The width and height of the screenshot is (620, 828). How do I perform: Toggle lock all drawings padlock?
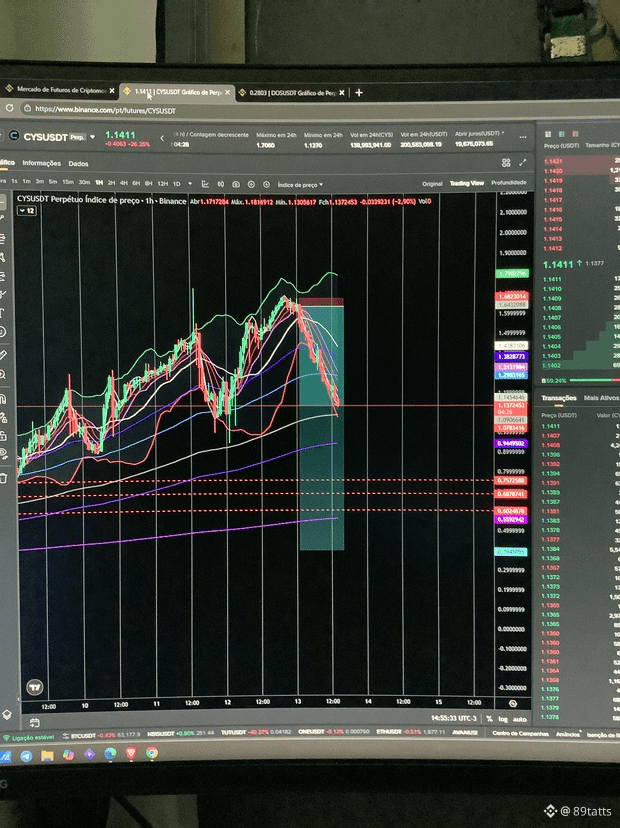coord(3,436)
